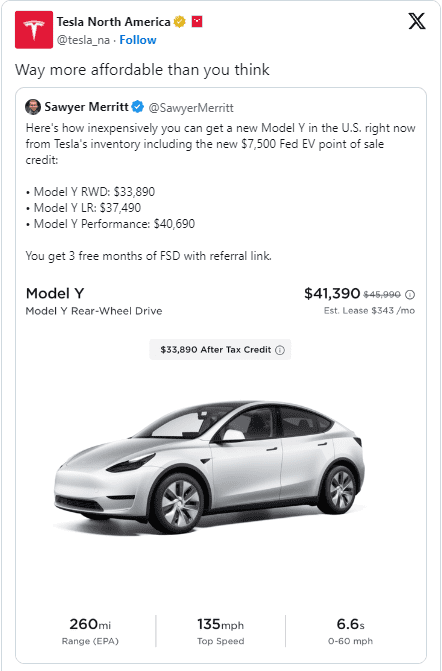
Task: Click the Tesla logo profile avatar
Action: click(34, 30)
